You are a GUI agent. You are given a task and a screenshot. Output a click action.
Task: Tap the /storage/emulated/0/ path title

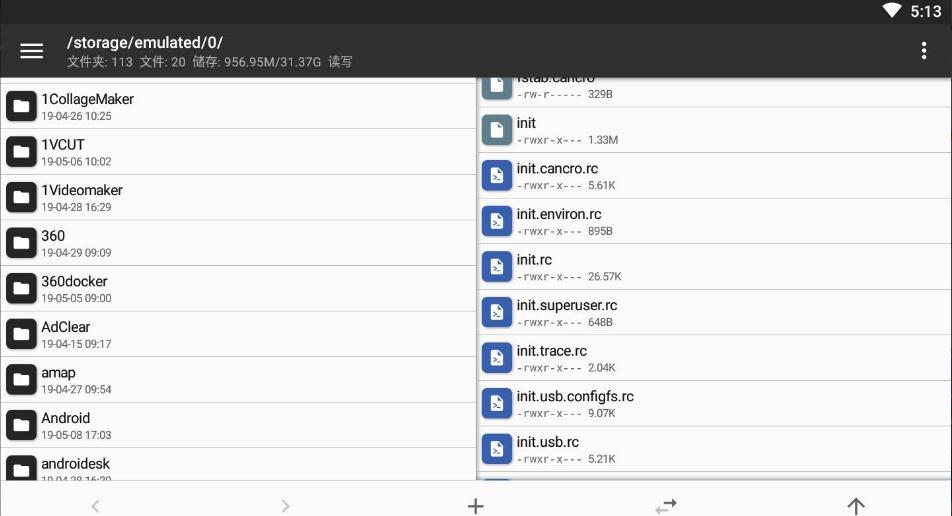tap(145, 43)
